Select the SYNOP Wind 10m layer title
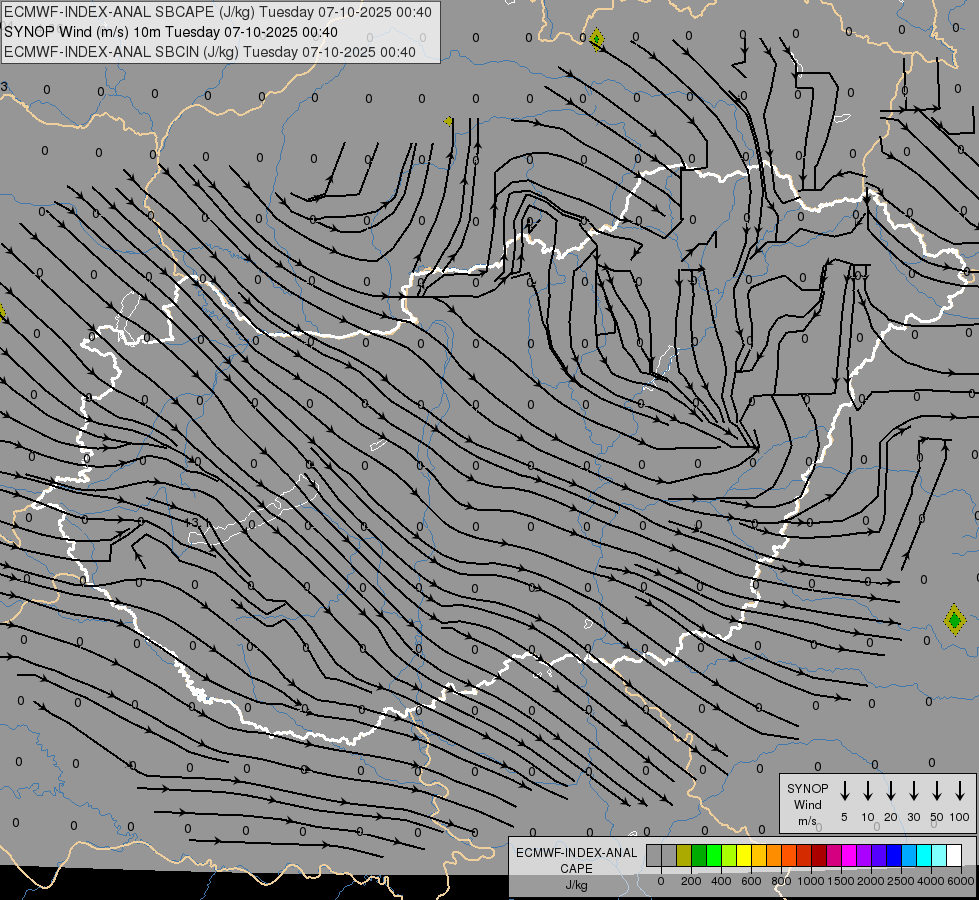Screen dimensions: 979x900 point(178,32)
